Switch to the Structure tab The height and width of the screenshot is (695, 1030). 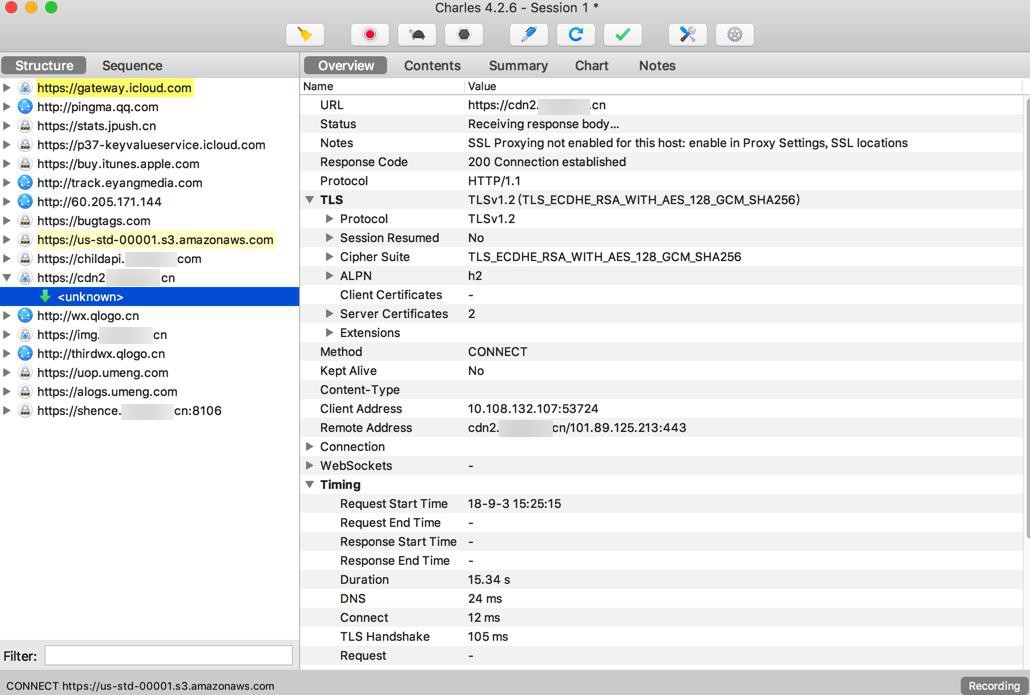[44, 66]
